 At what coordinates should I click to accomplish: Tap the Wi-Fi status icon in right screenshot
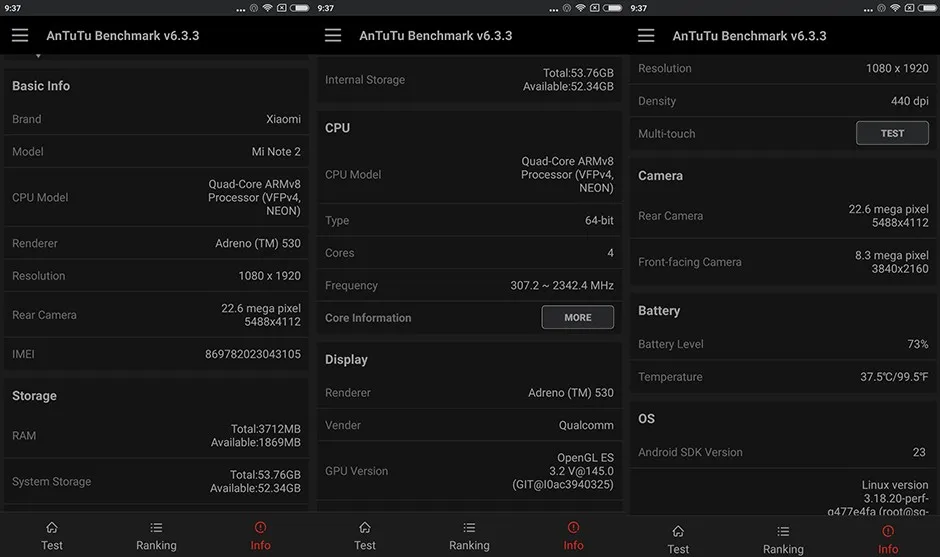pos(895,8)
